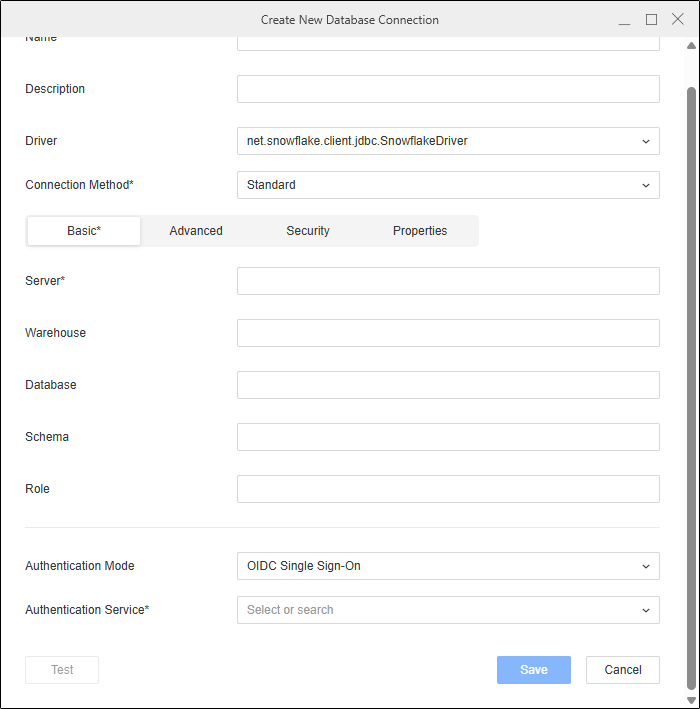
Task: Click into the Warehouse text field
Action: (447, 333)
